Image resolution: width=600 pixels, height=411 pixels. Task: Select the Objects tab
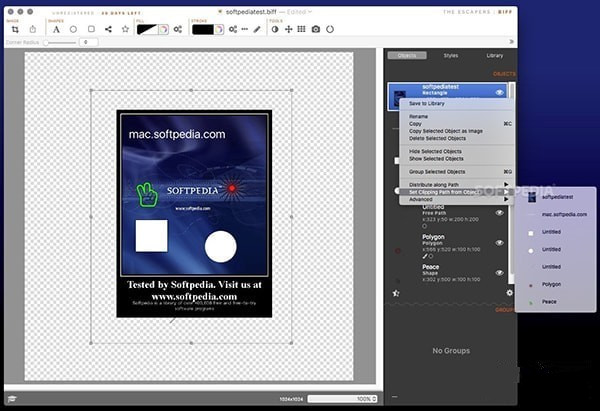click(x=407, y=55)
